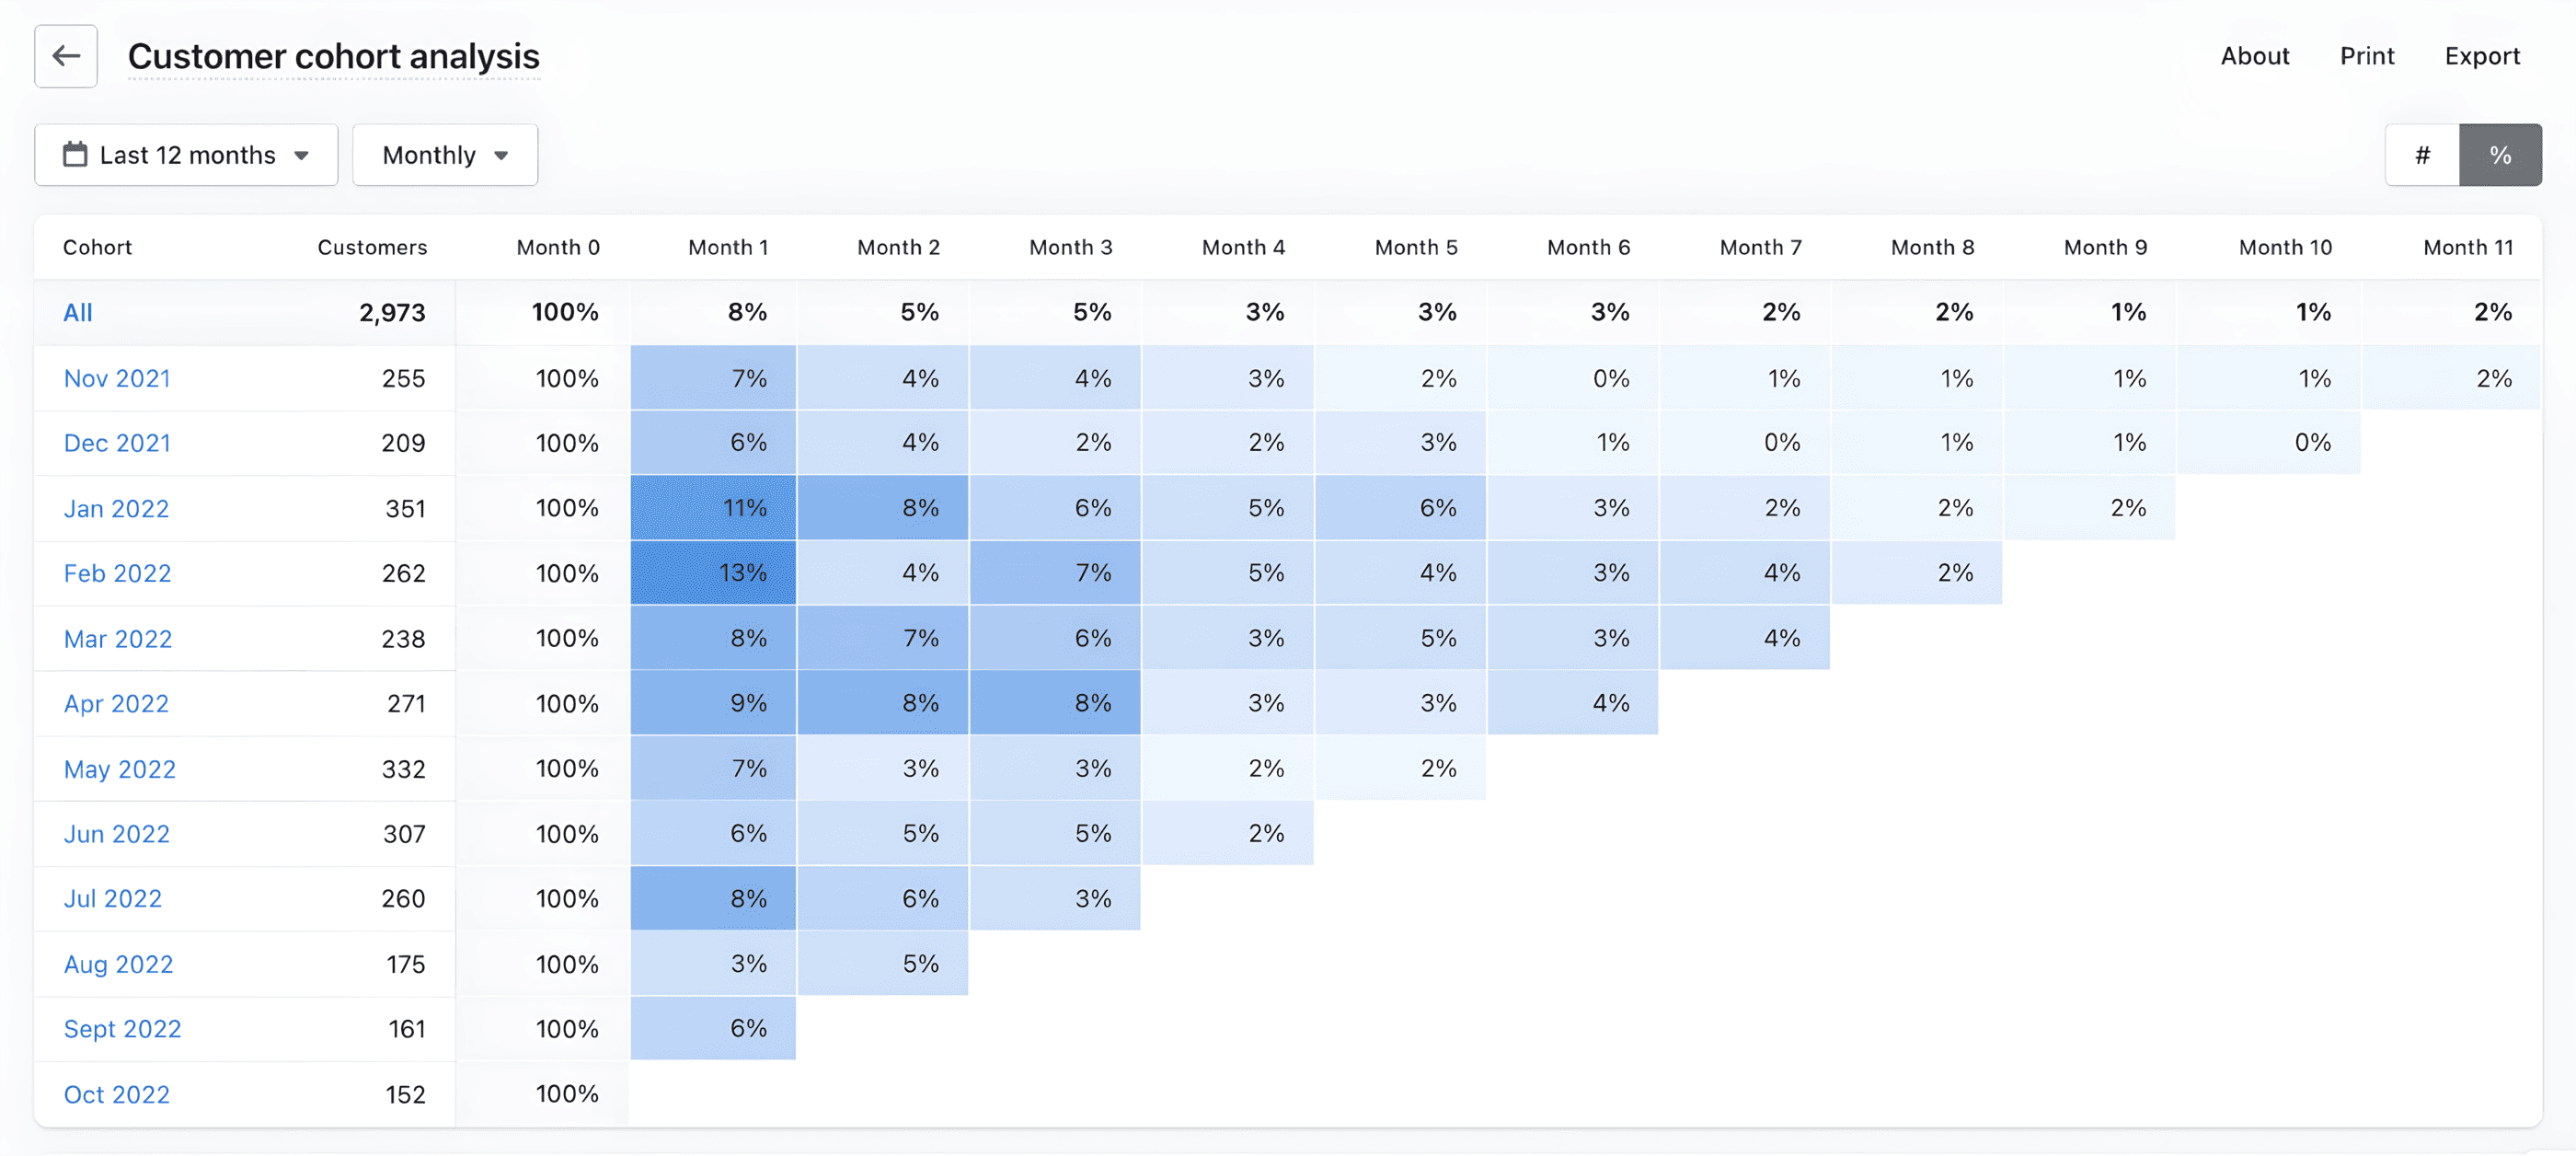Edit the Customer cohort analysis title

333,56
